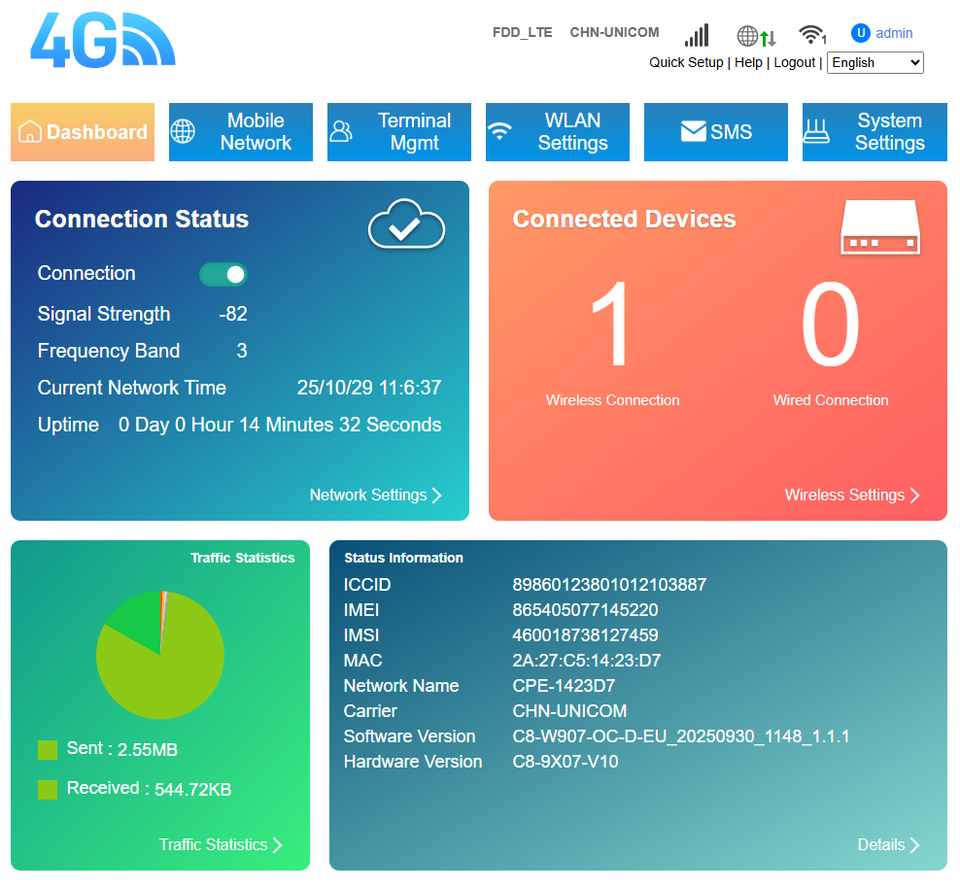Click the envelope icon on SMS tab

coord(693,132)
